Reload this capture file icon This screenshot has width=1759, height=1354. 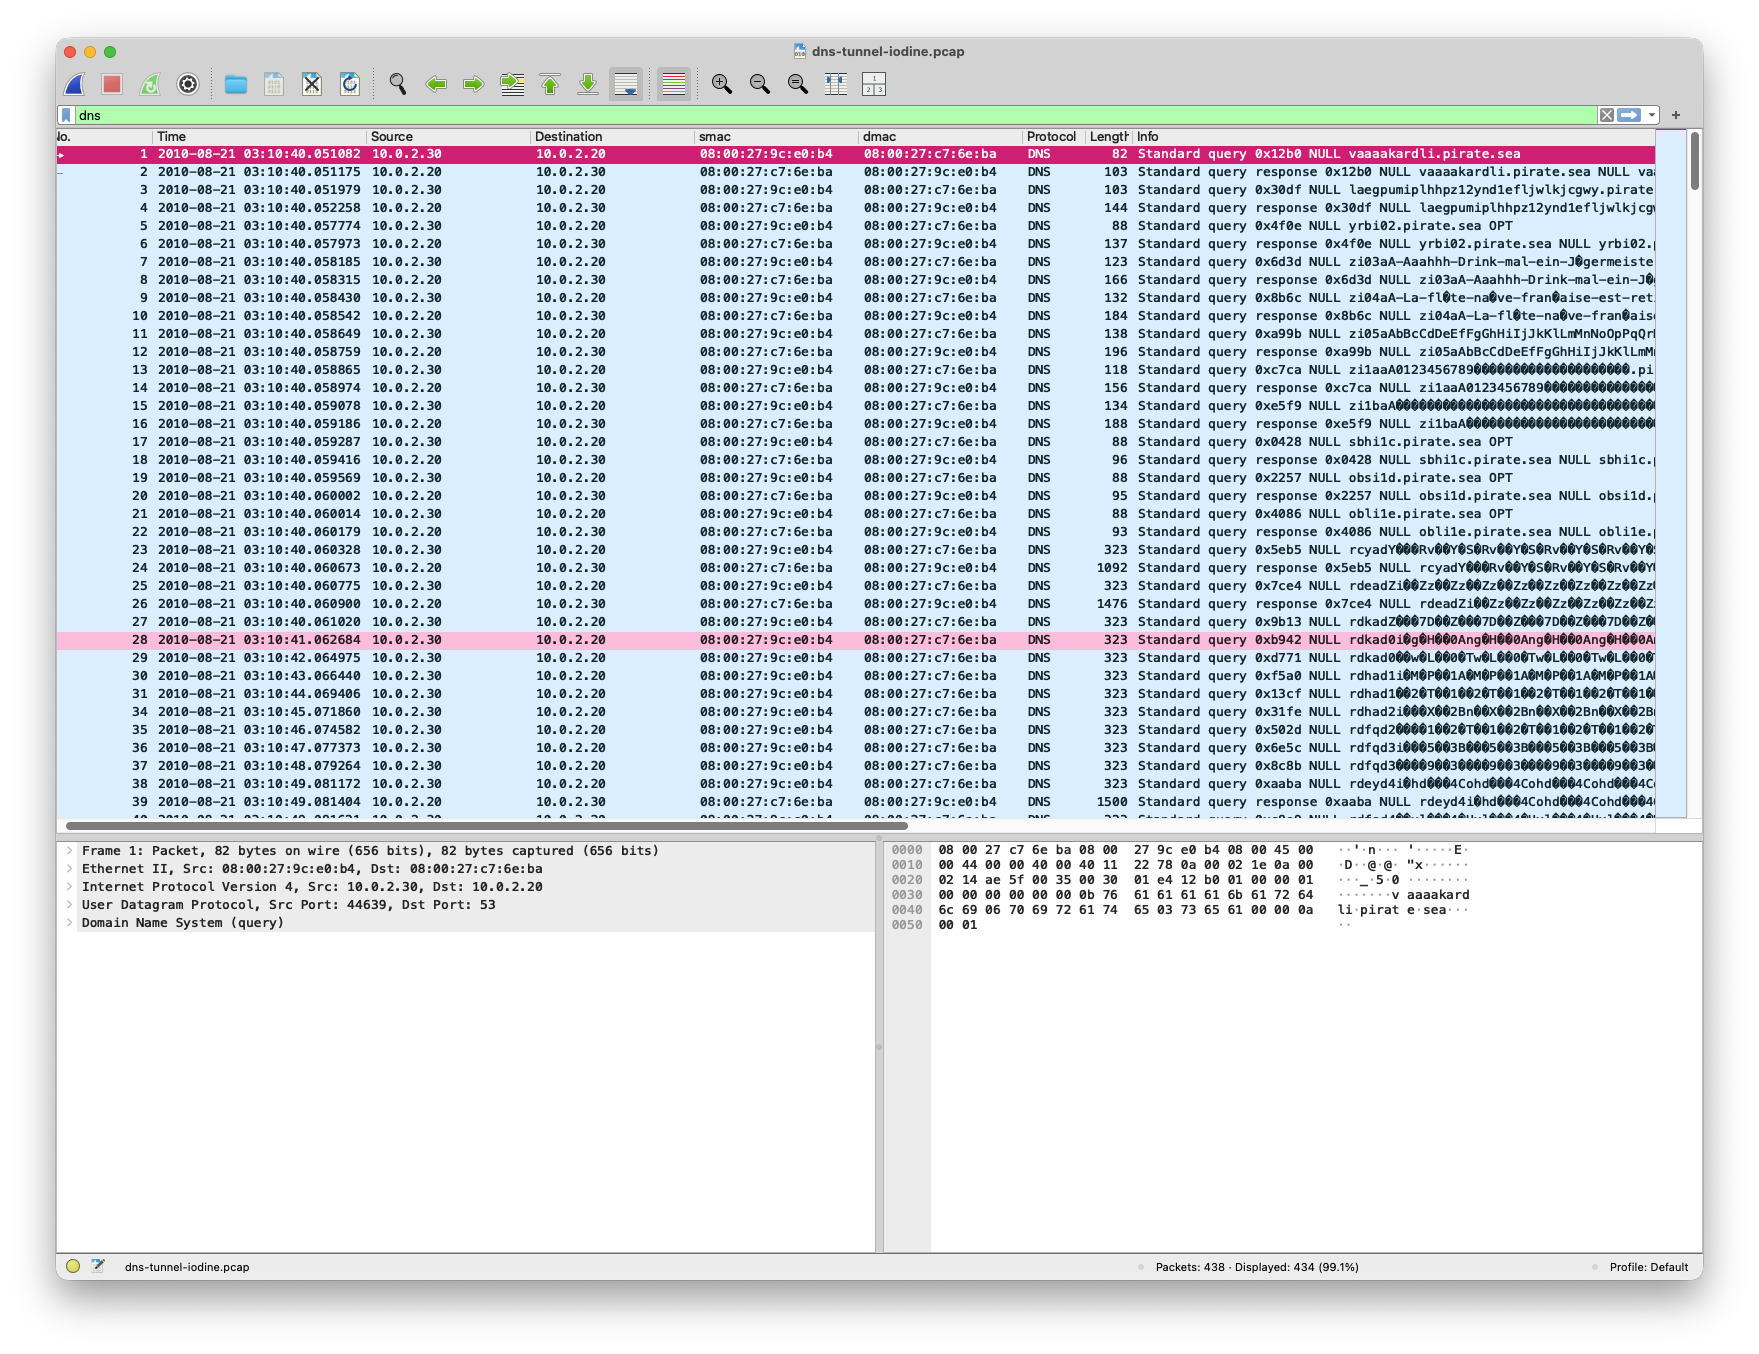(x=350, y=84)
